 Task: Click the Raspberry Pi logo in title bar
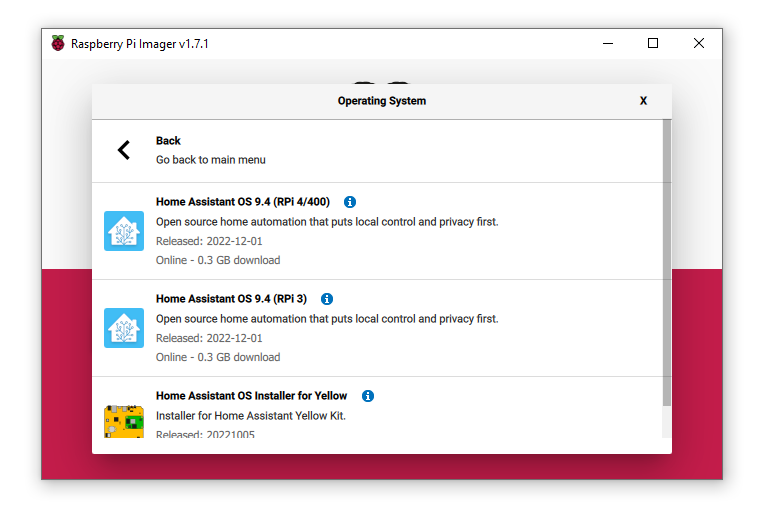click(x=58, y=43)
